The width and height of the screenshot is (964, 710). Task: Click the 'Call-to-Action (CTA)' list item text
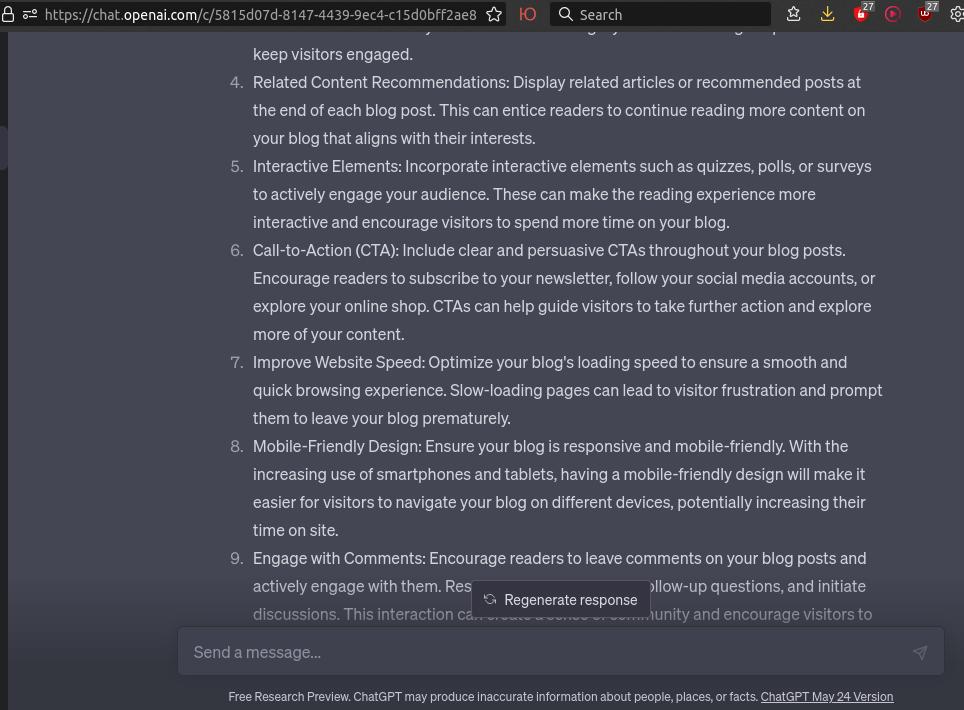coord(325,250)
